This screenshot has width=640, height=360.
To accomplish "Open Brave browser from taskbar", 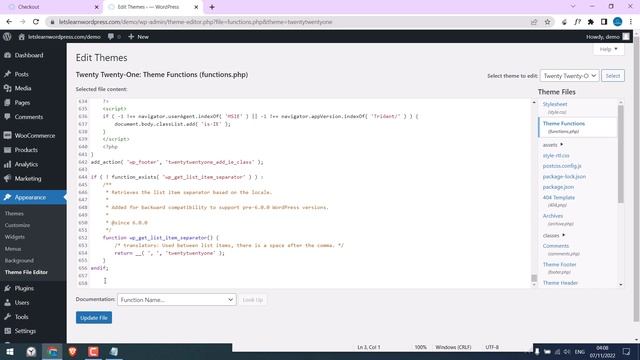I will coord(73,351).
